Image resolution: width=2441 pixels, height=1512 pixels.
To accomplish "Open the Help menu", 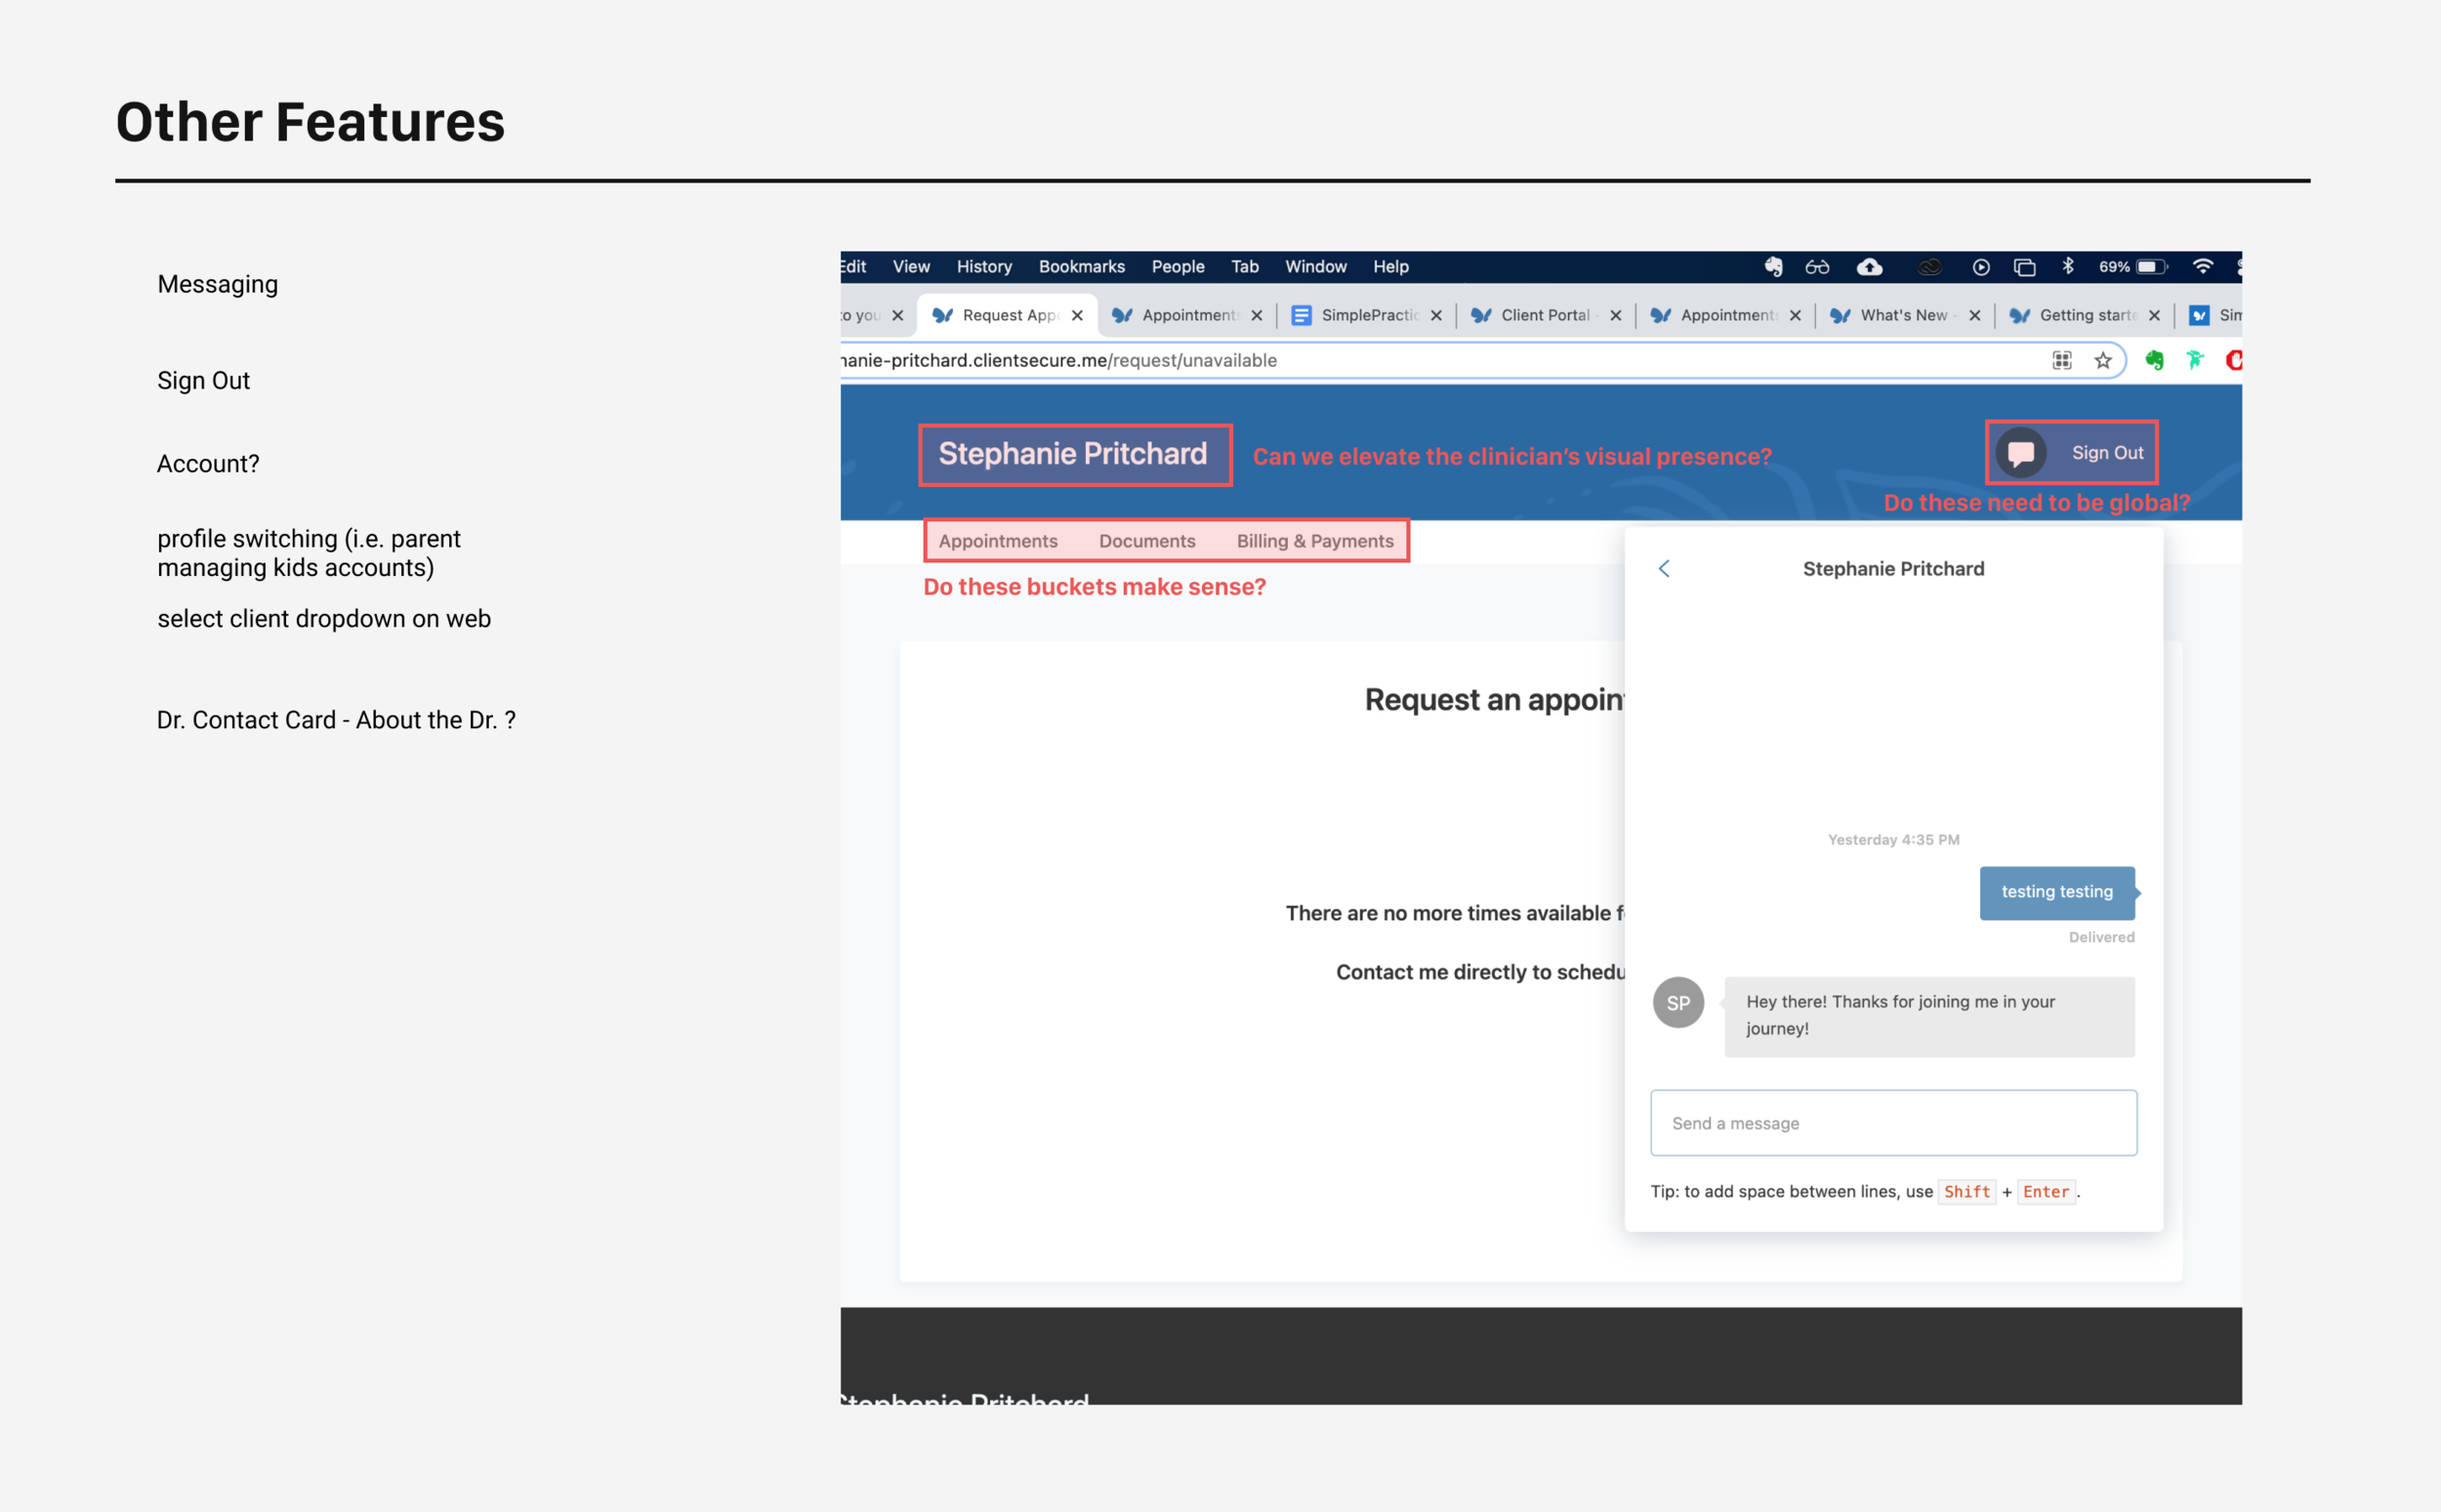I will click(1391, 267).
